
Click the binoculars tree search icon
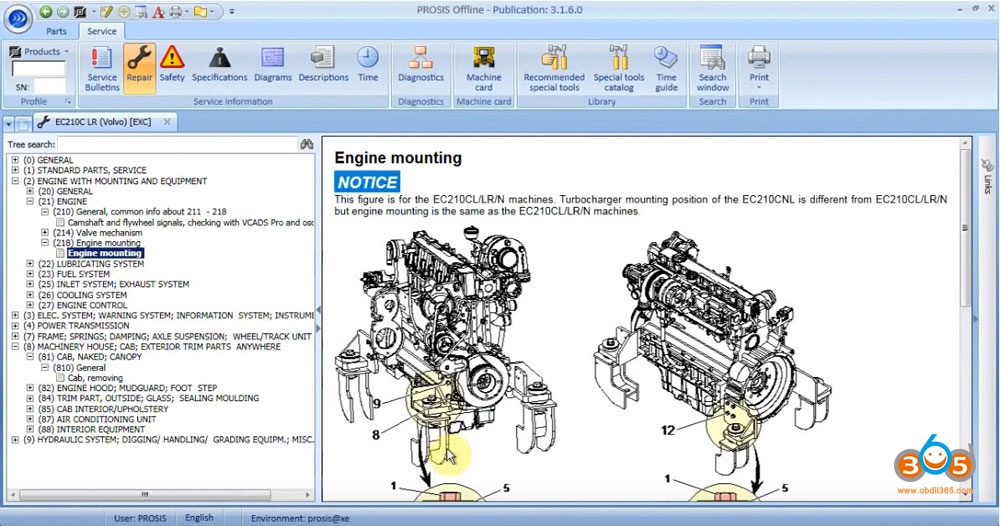tap(307, 144)
